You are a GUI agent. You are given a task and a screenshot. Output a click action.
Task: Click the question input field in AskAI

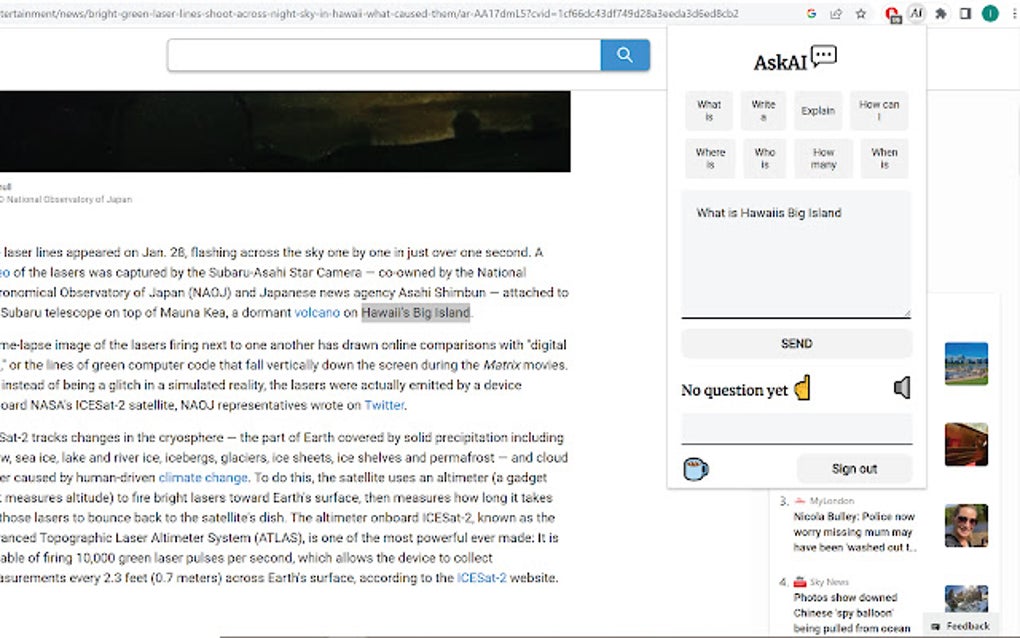(x=796, y=250)
